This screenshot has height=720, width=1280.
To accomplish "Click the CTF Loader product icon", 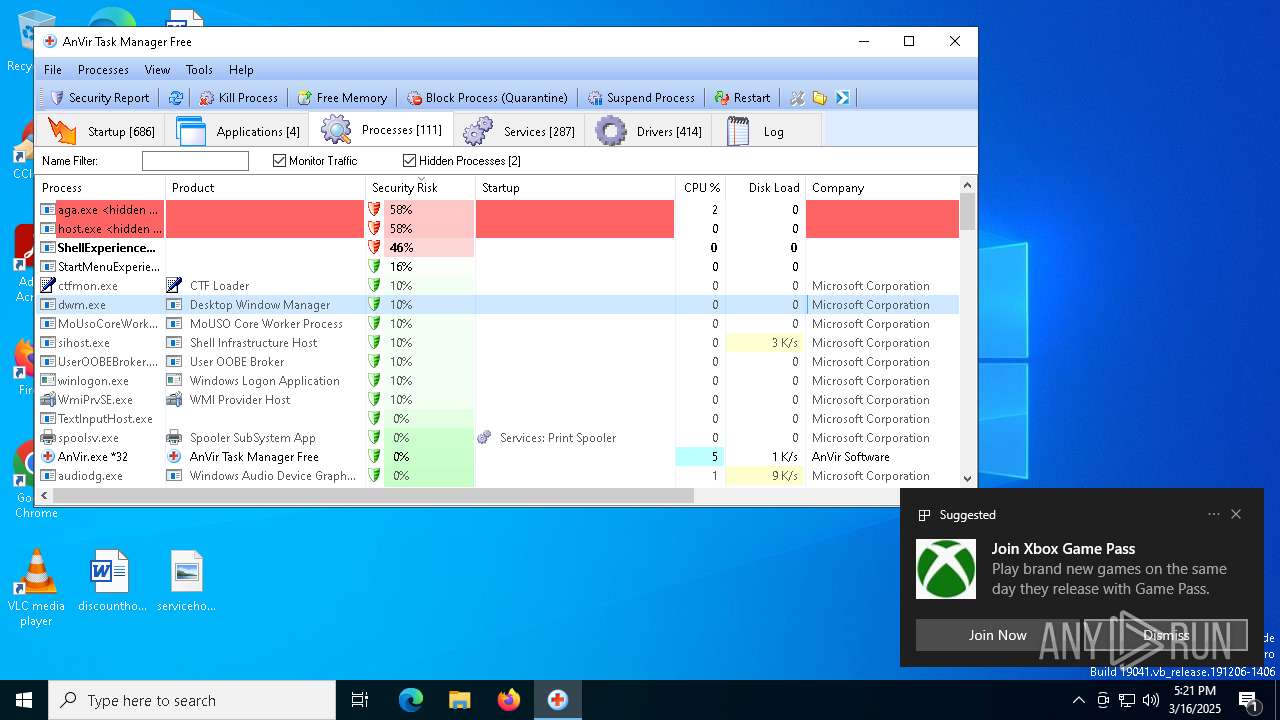I will [174, 286].
